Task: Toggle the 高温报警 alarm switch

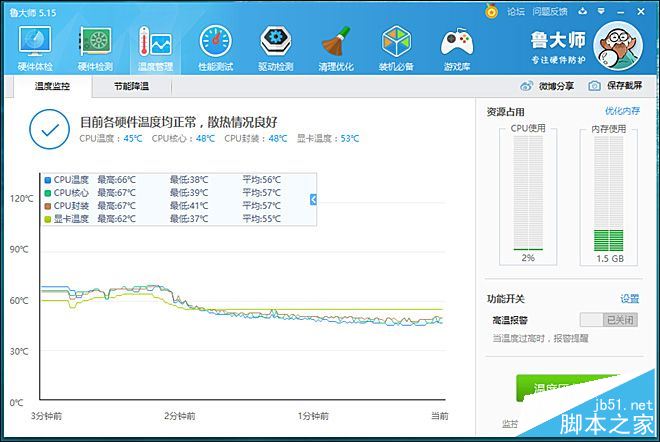Action: [608, 320]
